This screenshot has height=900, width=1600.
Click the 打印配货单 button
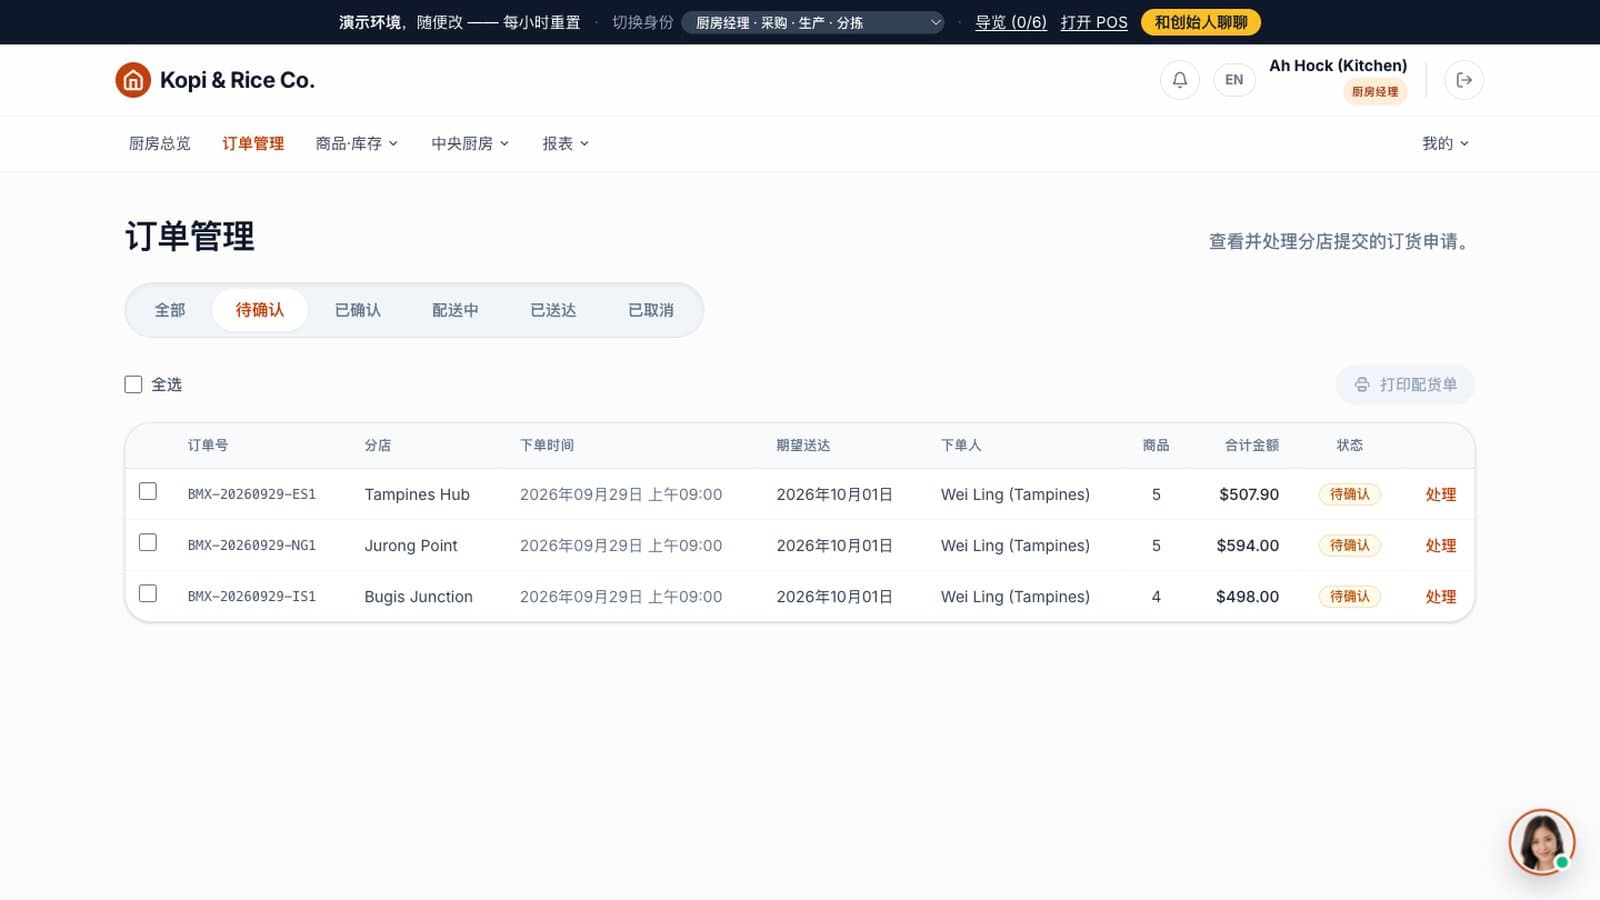pyautogui.click(x=1405, y=384)
